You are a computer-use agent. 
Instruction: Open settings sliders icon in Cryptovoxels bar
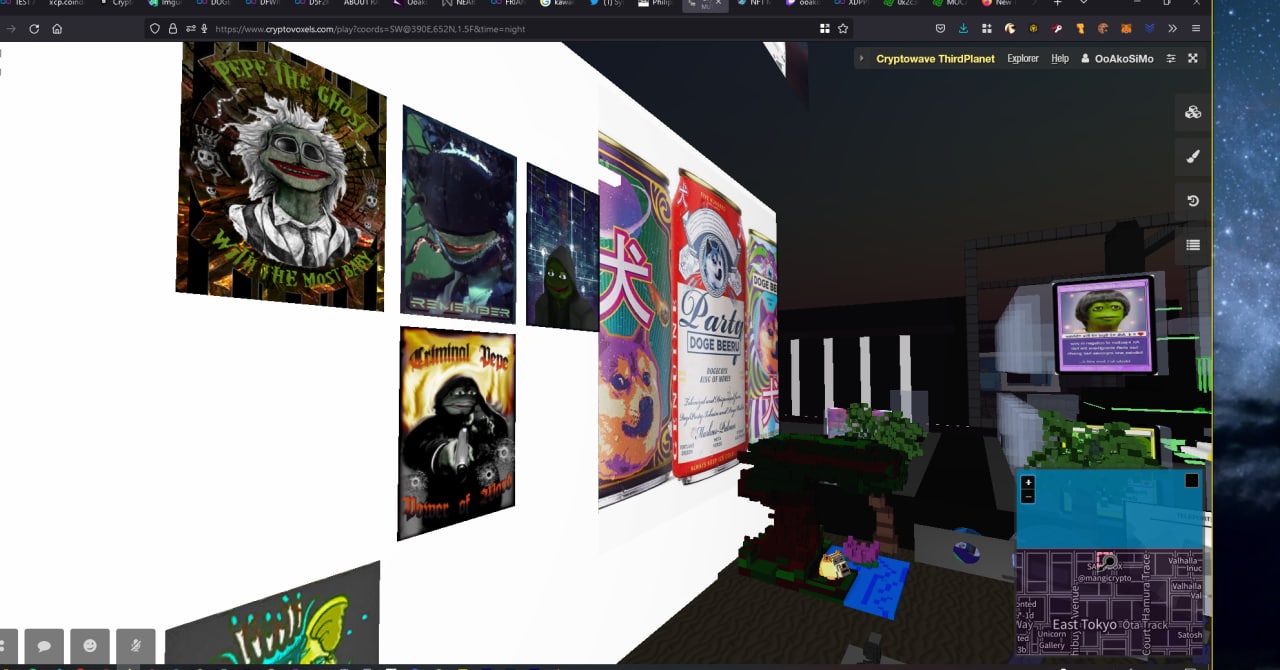[x=1172, y=59]
